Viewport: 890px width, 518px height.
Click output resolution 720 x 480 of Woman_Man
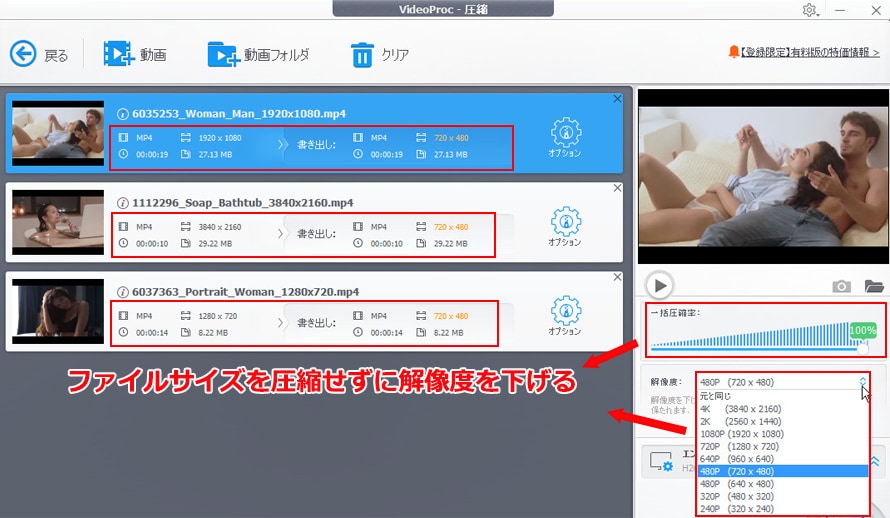pos(451,138)
